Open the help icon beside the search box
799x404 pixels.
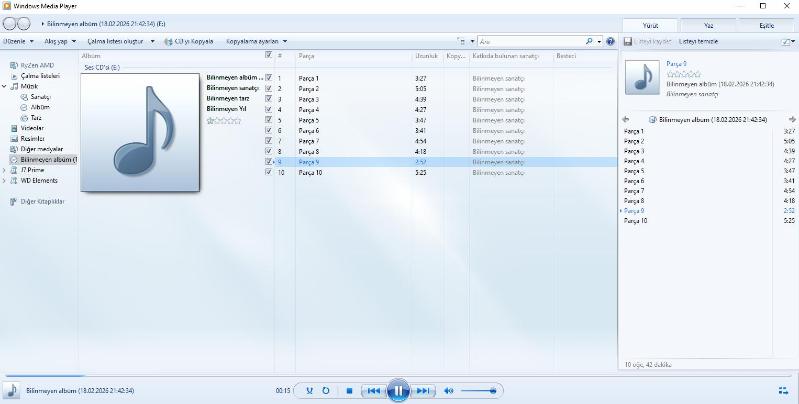[610, 42]
